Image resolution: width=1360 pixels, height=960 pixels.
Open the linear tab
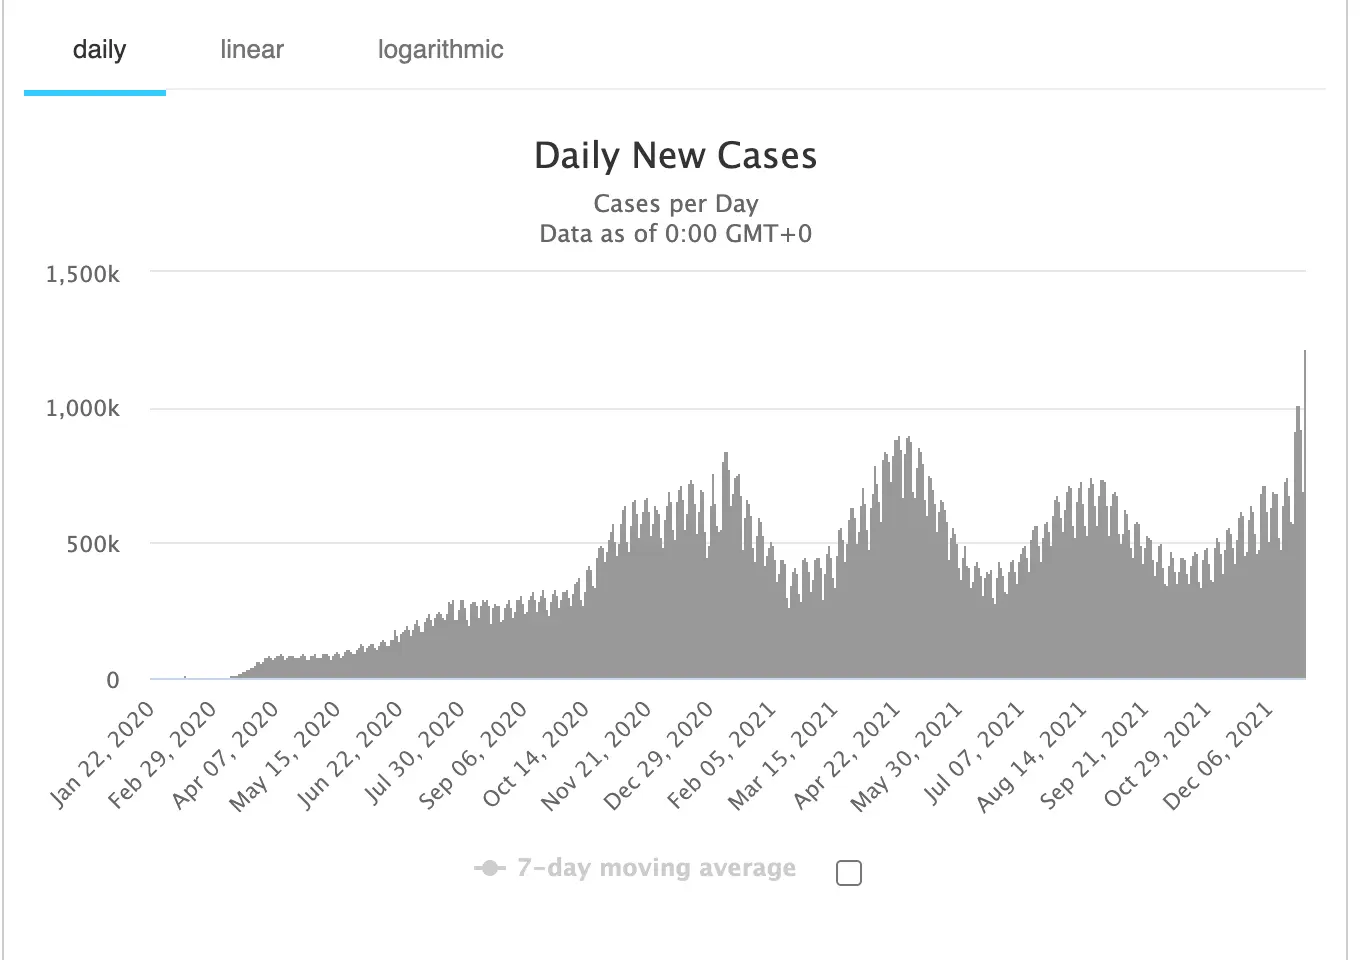click(252, 50)
